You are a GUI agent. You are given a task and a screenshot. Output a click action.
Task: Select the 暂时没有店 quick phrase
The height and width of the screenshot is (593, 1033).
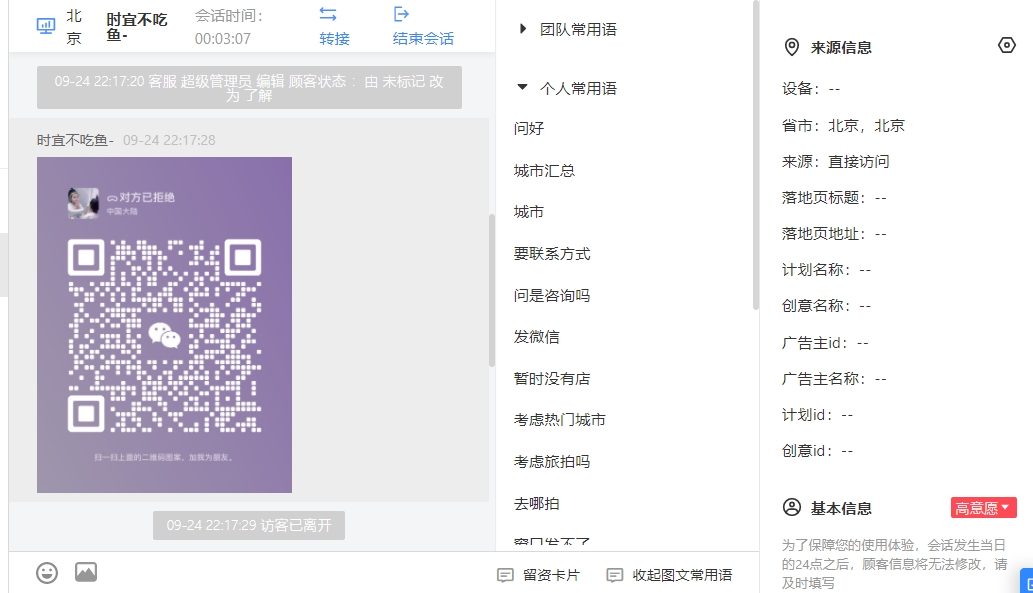(x=552, y=379)
